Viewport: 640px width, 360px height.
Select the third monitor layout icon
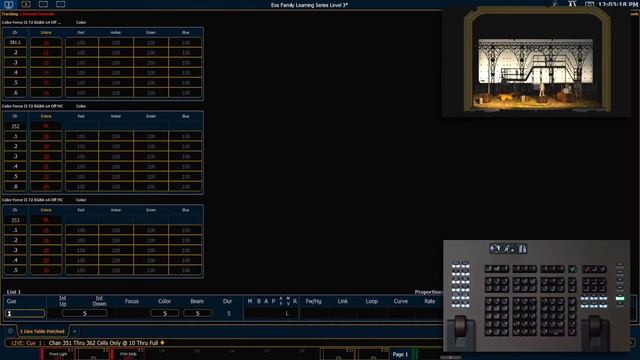tap(43, 4)
